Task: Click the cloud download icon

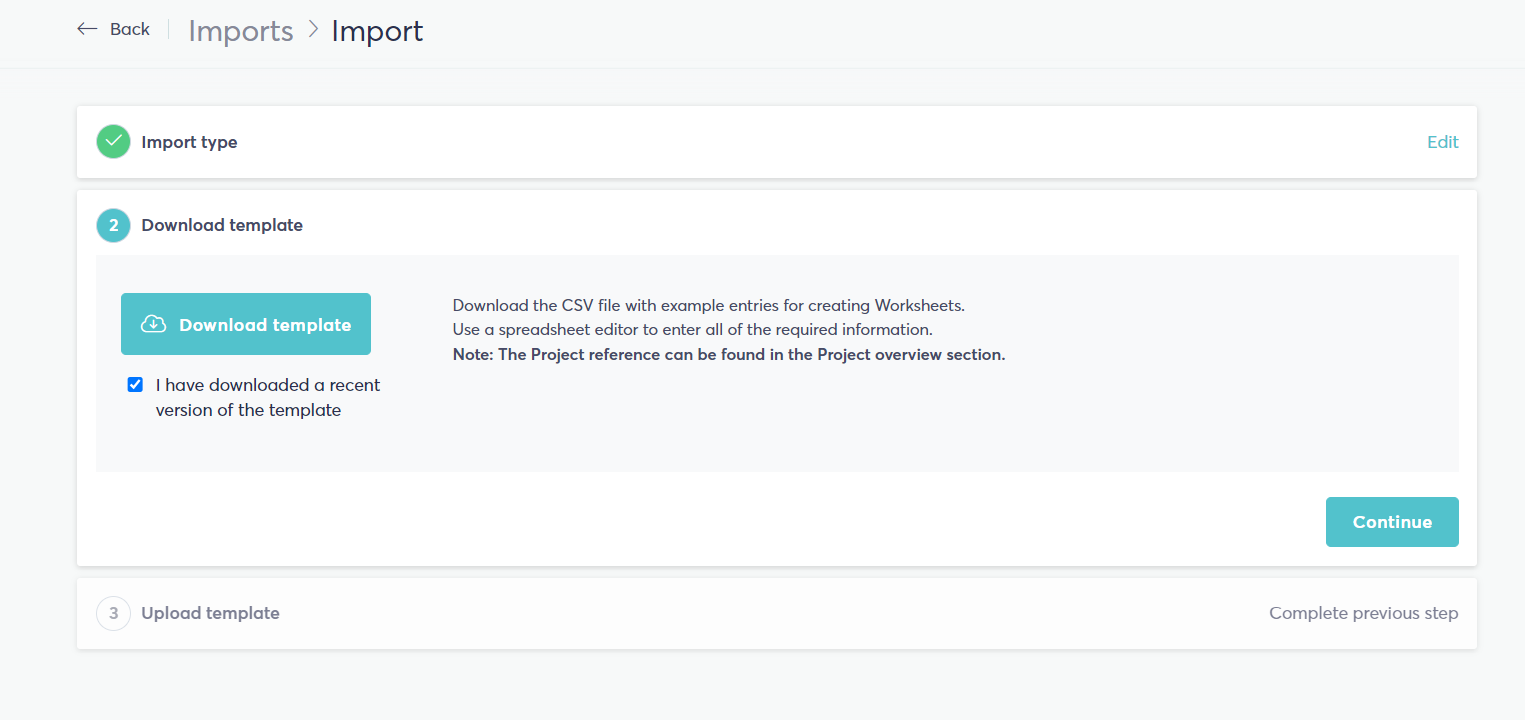Action: (153, 324)
